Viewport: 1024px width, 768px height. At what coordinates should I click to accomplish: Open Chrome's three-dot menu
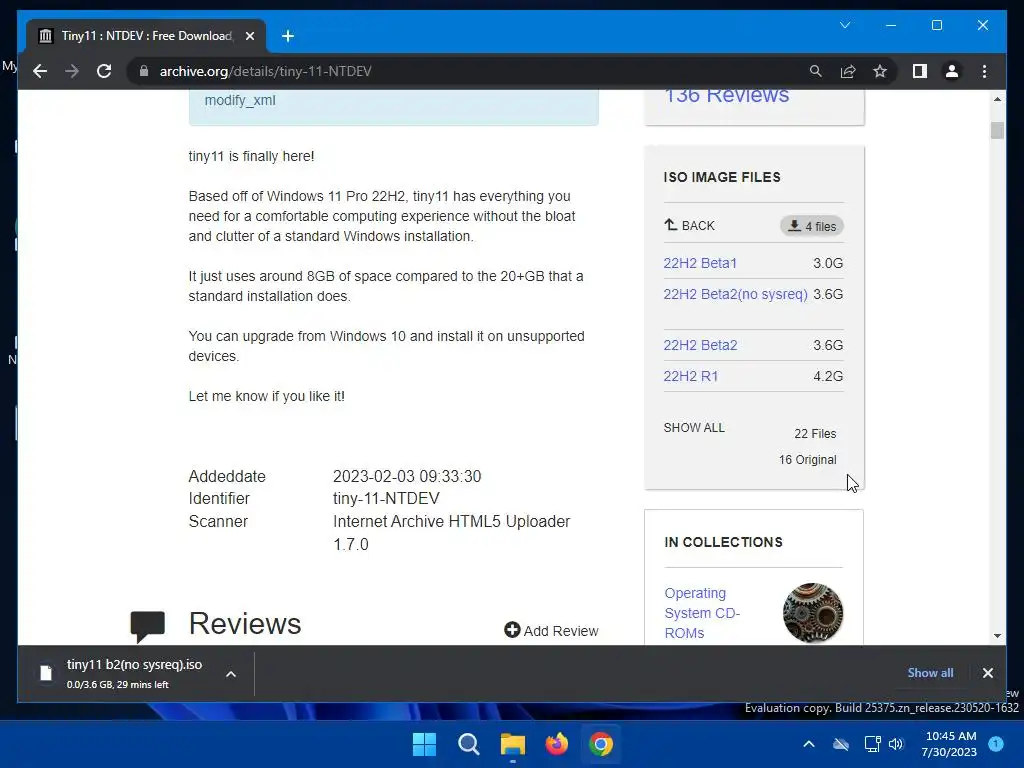point(984,71)
